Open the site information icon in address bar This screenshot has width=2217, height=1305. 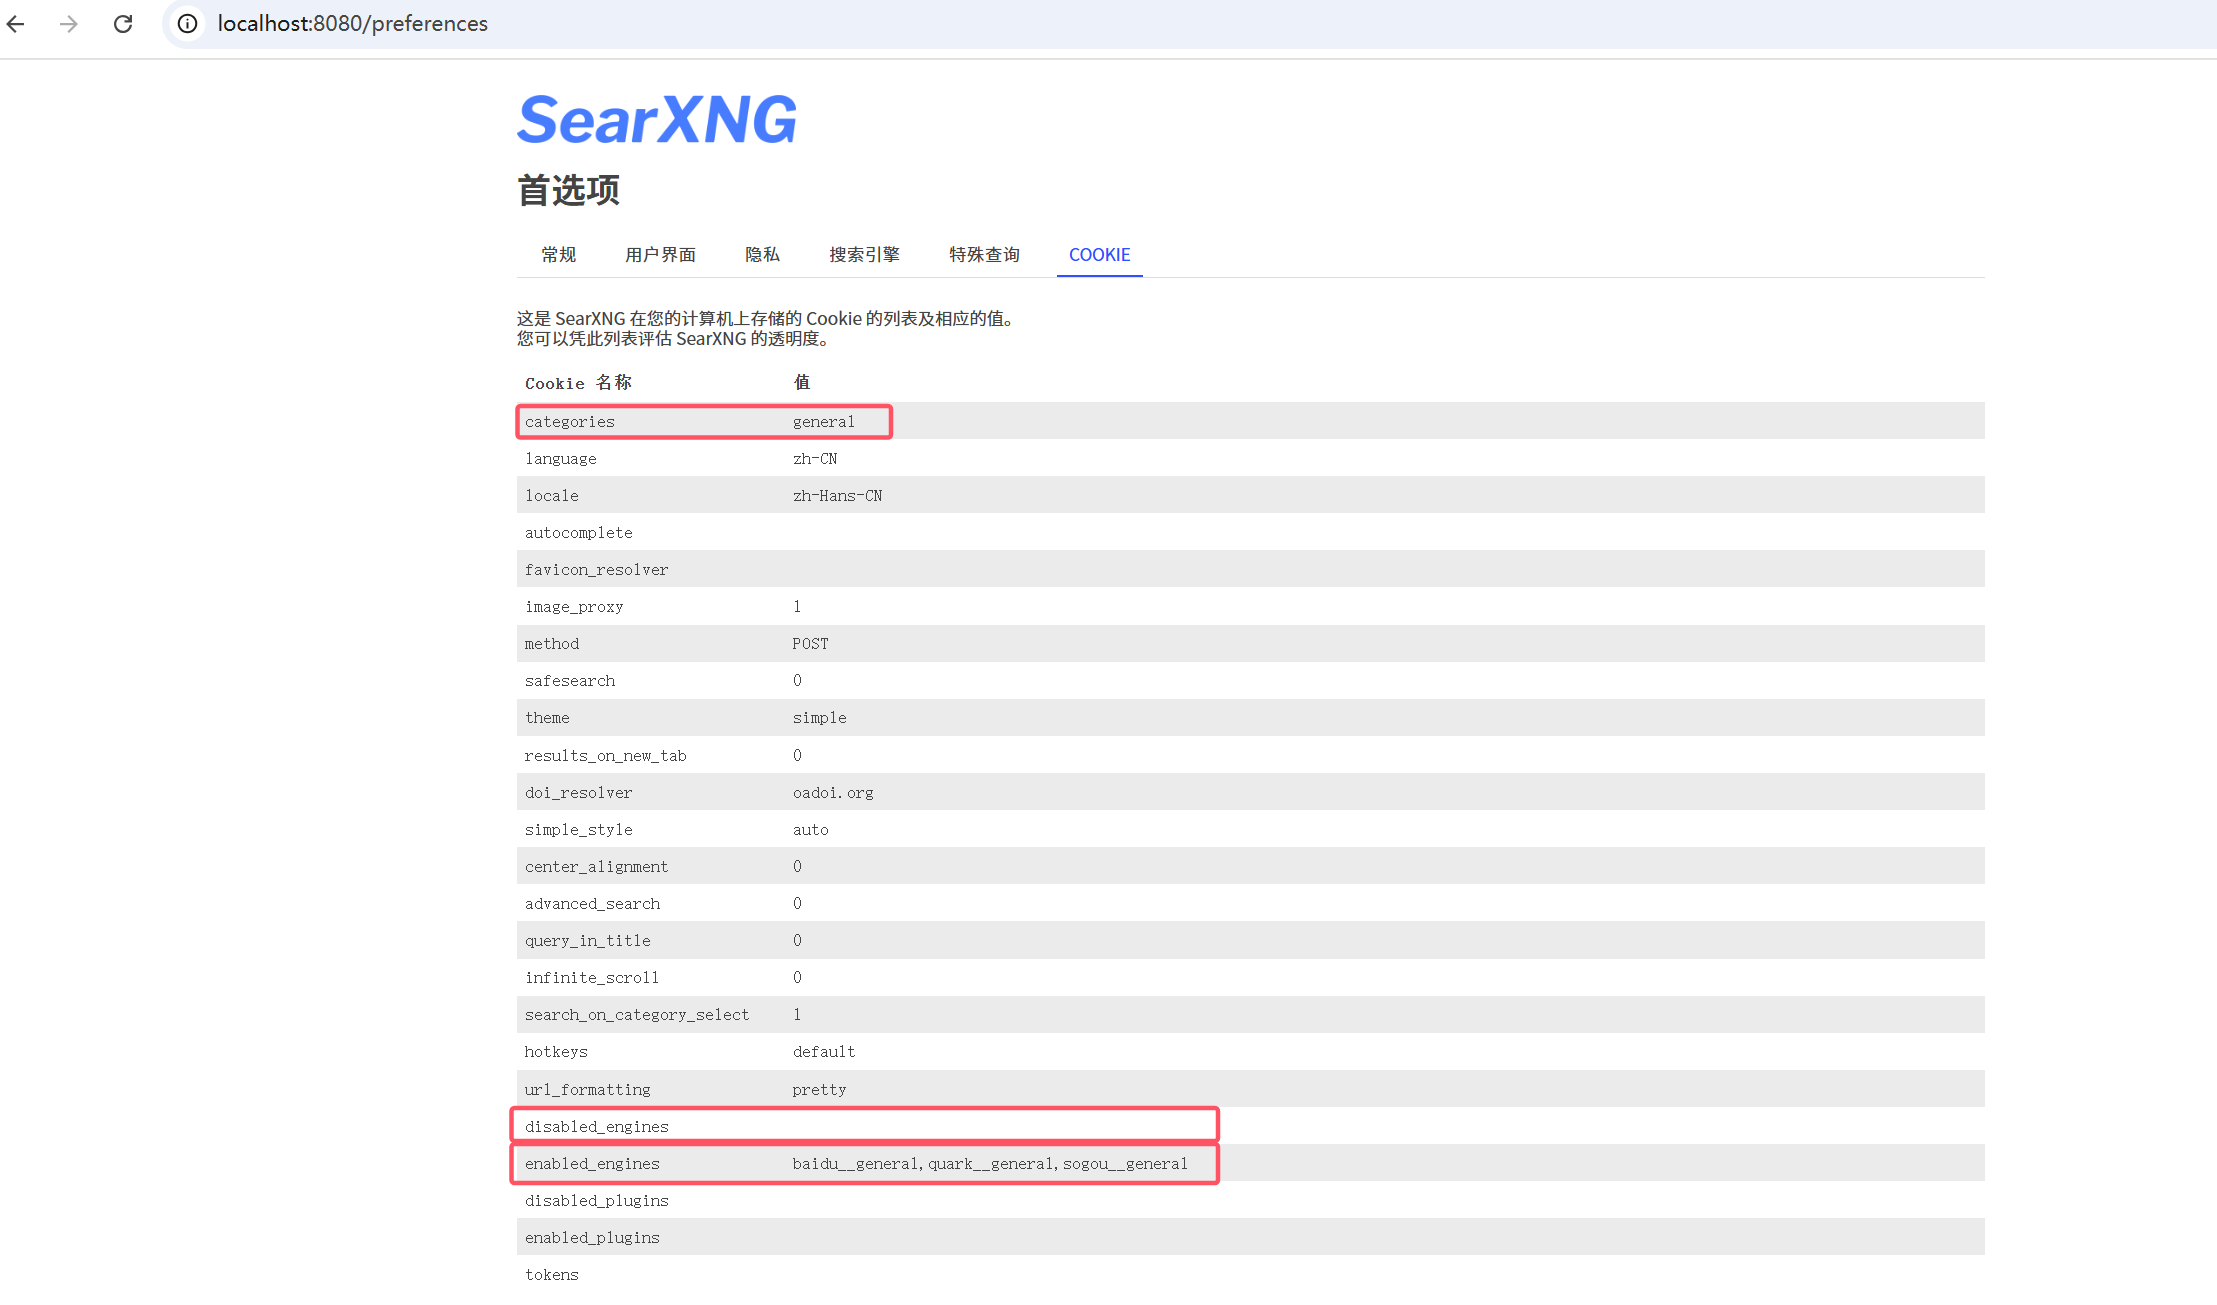pos(186,24)
